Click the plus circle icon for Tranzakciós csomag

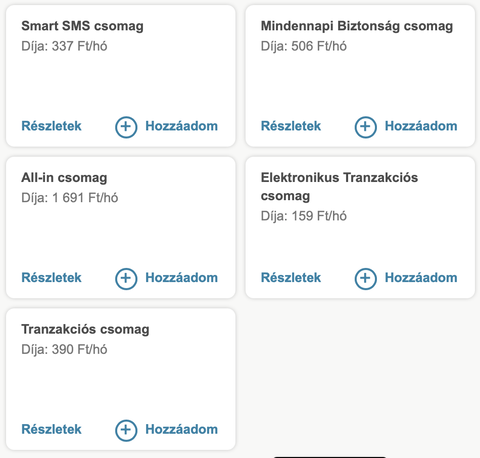point(126,430)
